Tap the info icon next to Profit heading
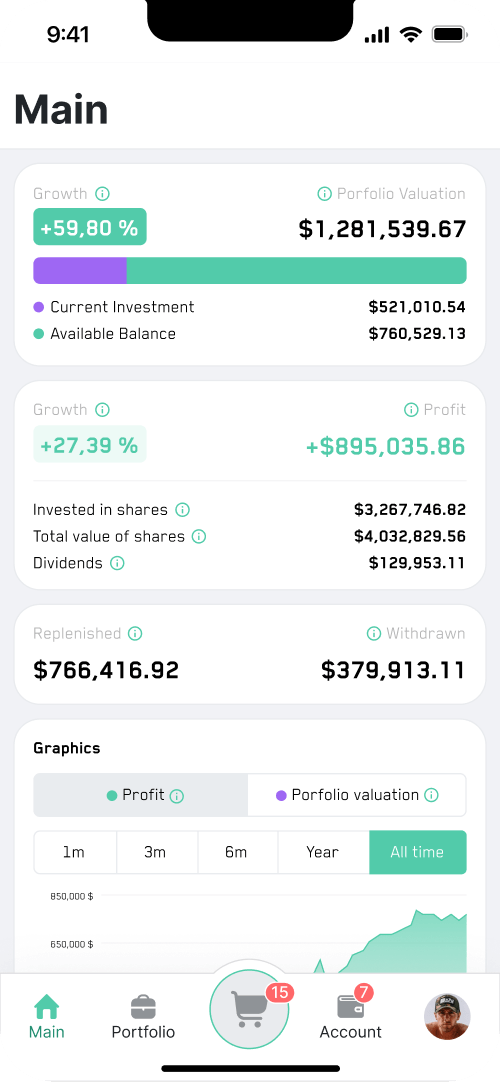 411,410
